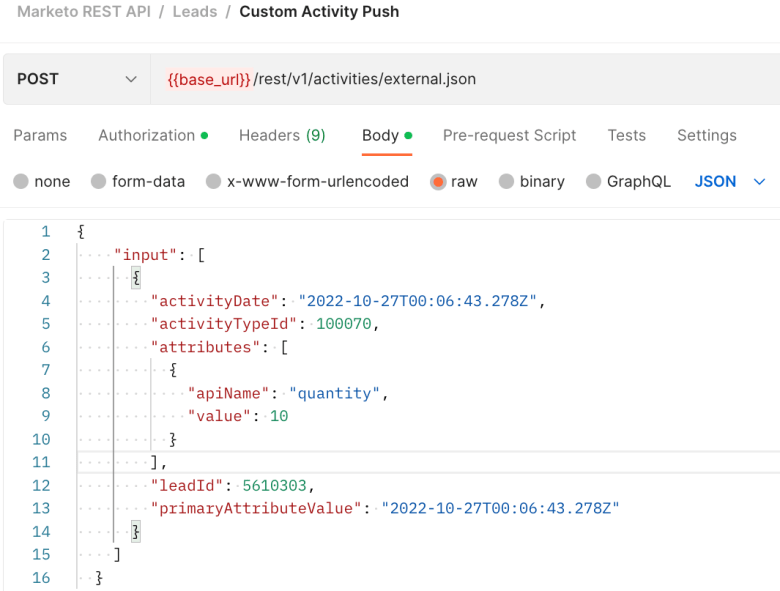Click the leadId value 5610303
This screenshot has height=591, width=780.
pos(275,485)
